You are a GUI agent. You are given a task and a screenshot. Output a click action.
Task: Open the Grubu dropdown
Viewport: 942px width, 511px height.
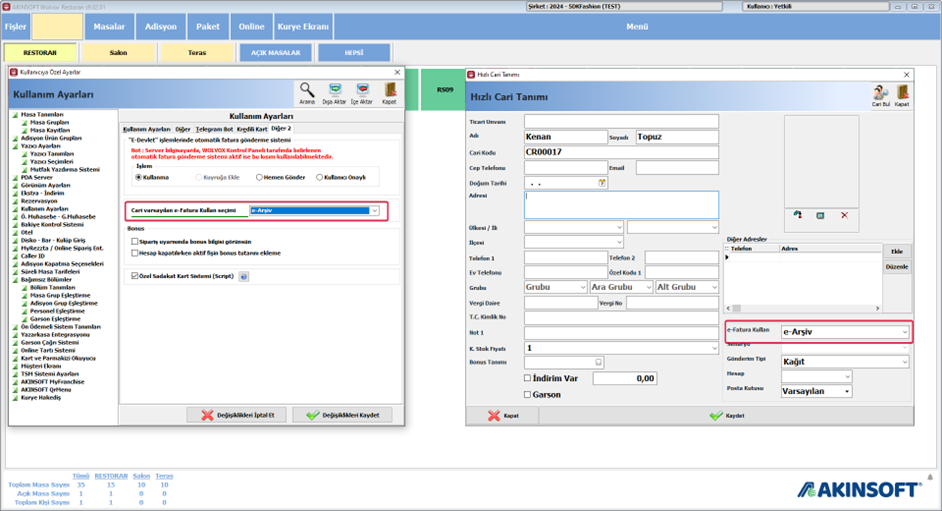coord(582,287)
